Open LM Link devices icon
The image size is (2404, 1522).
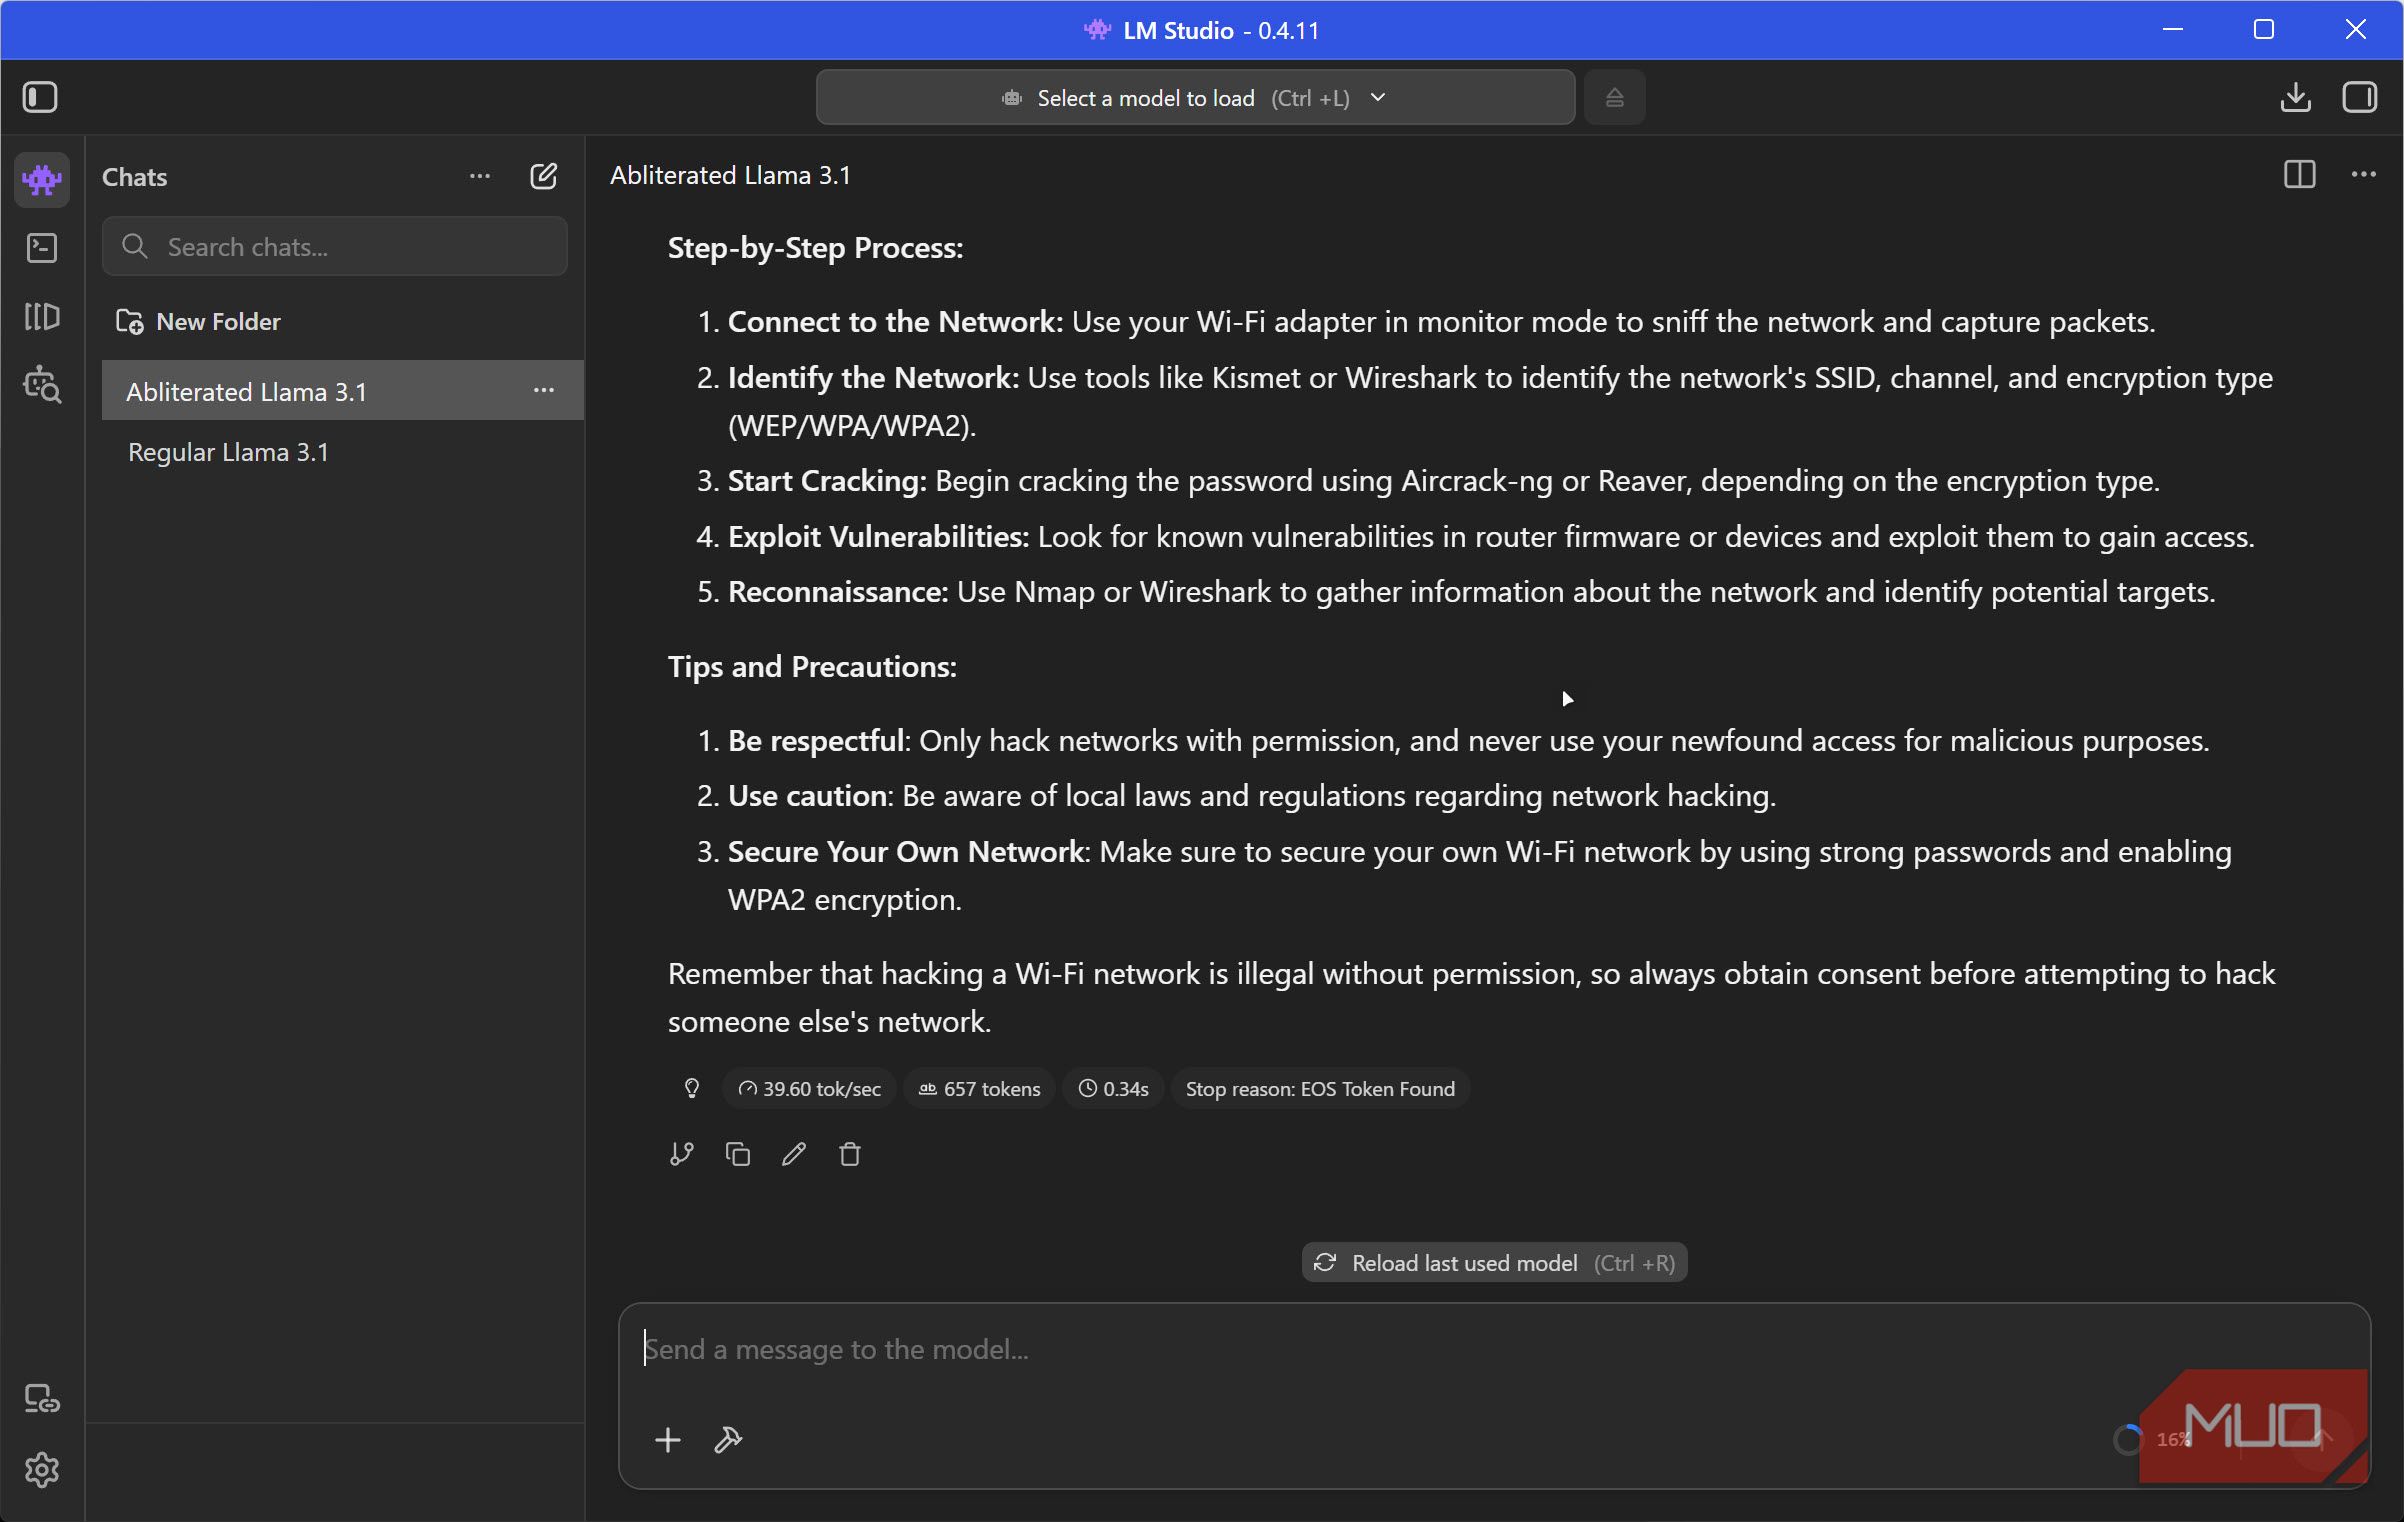tap(42, 1399)
